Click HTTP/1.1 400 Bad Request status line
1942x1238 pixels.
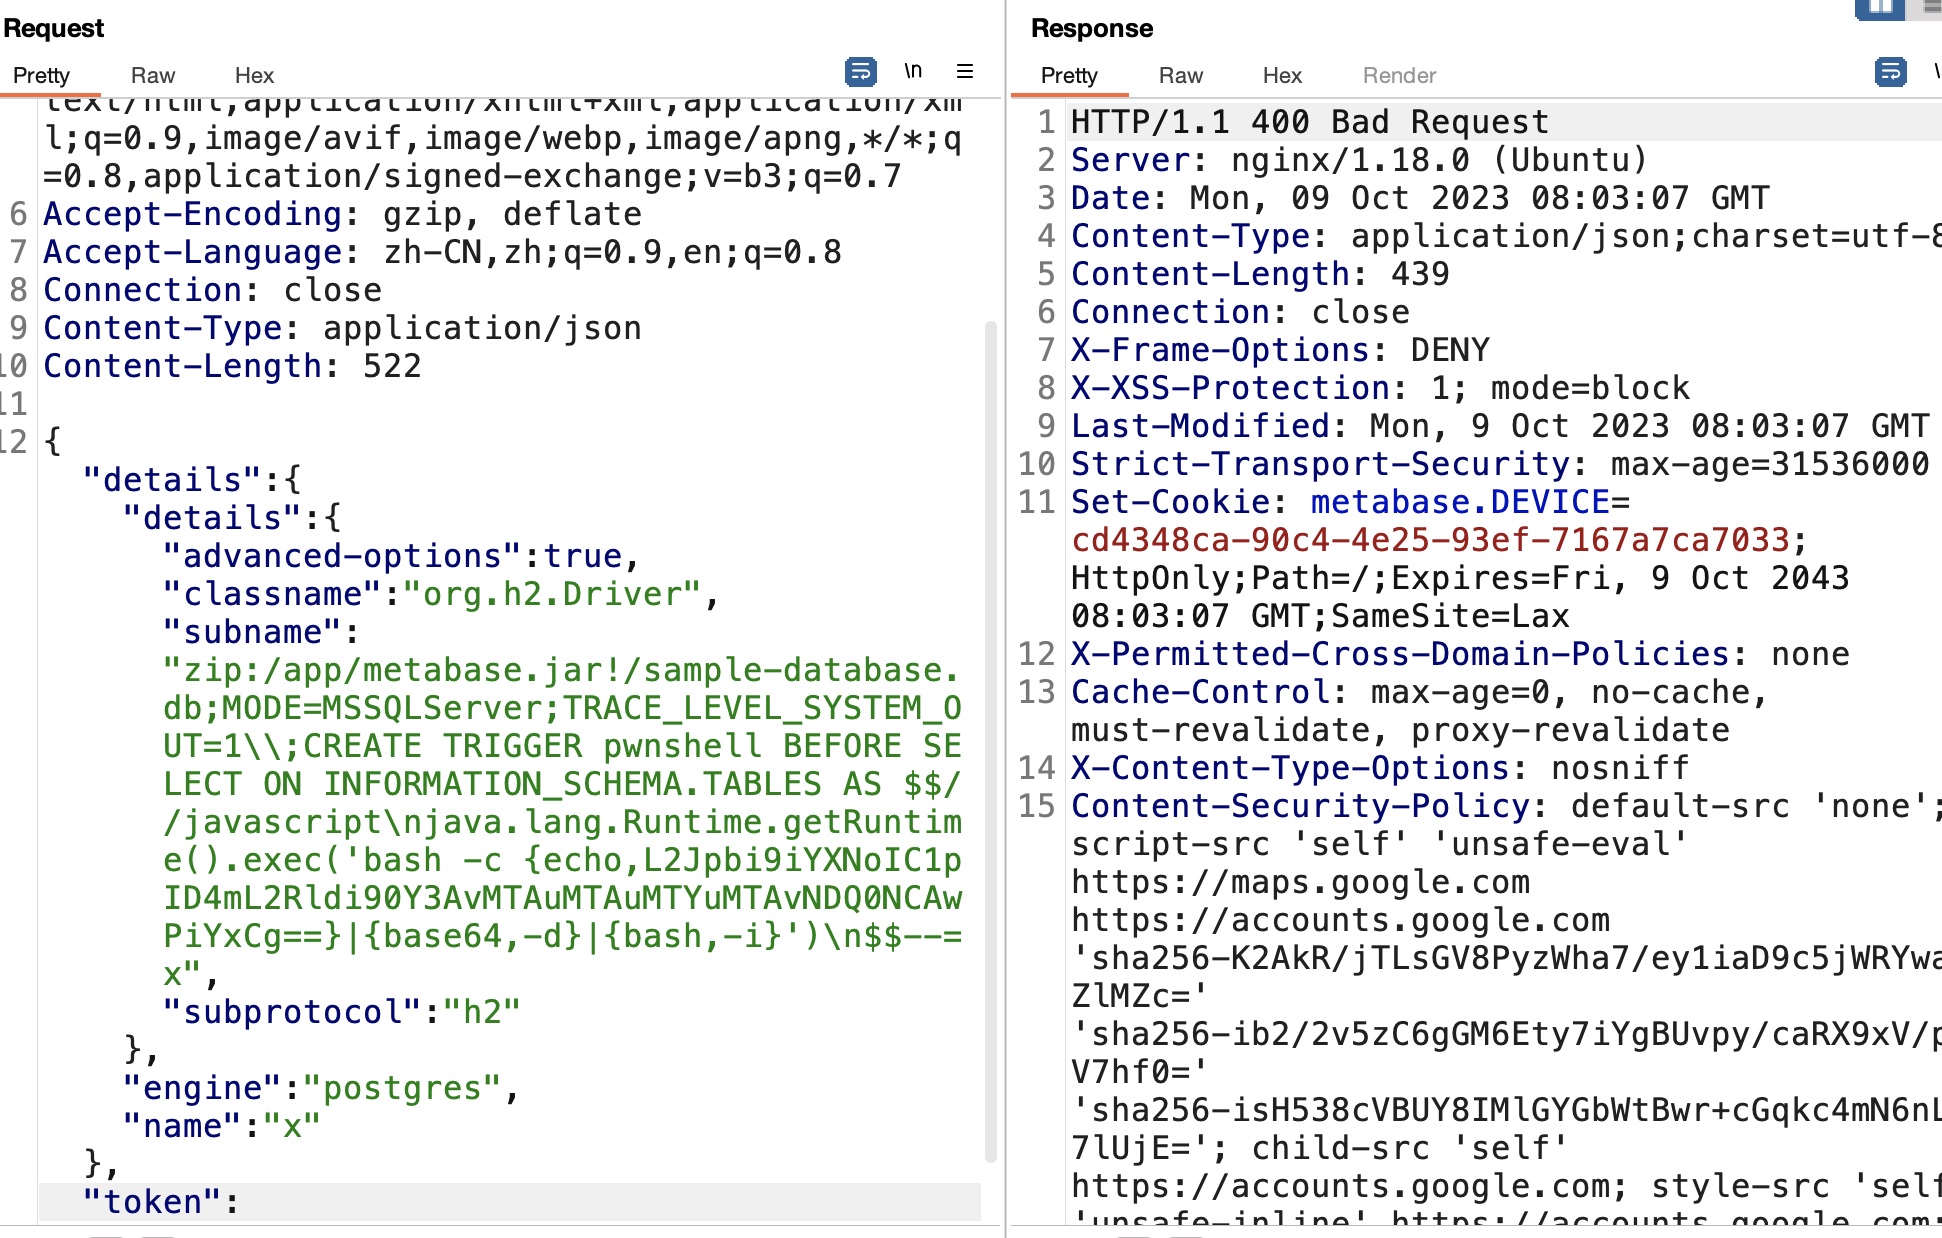coord(1309,122)
